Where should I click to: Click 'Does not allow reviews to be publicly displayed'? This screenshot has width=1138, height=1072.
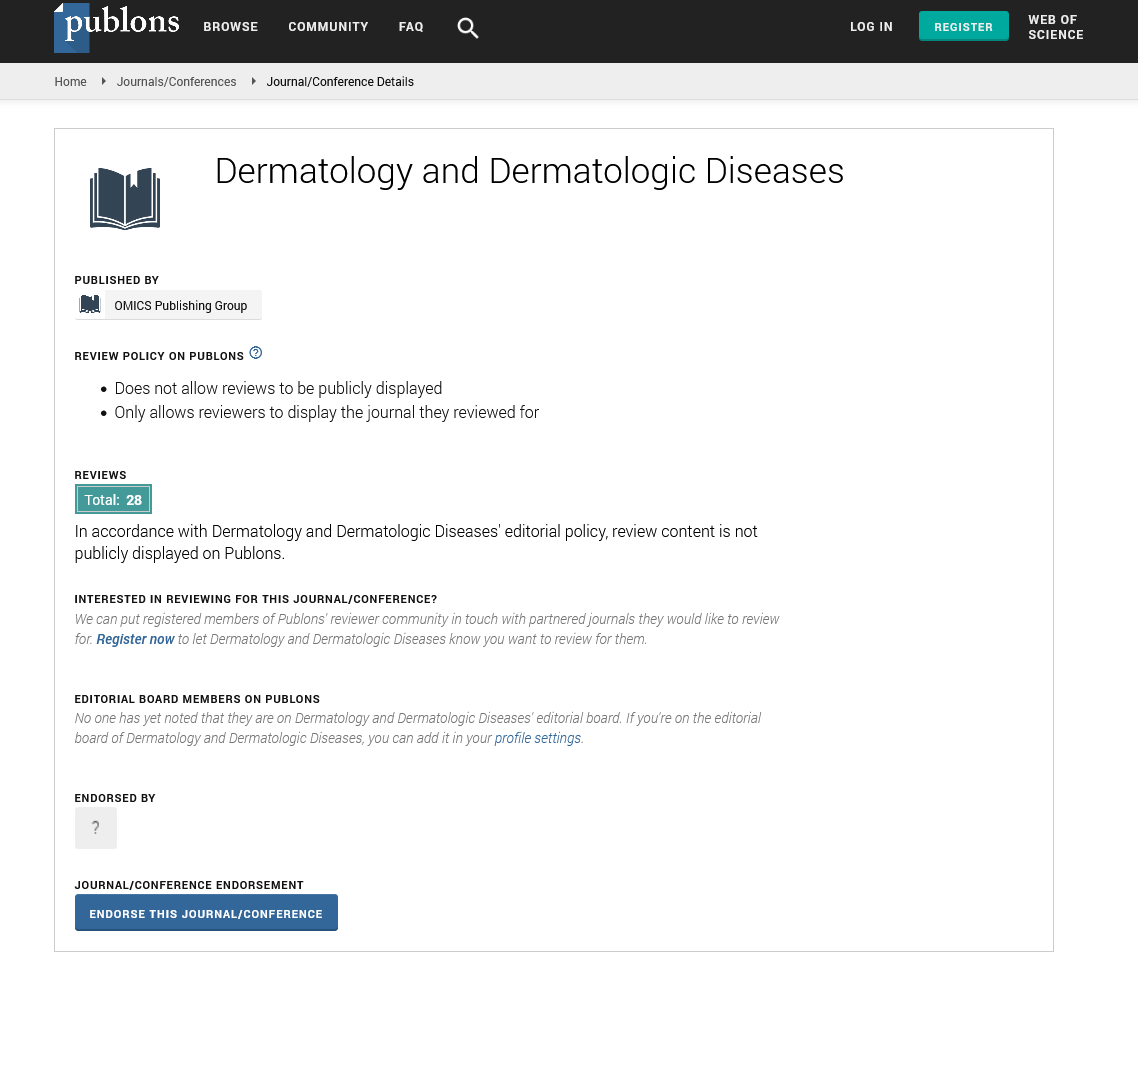click(278, 389)
